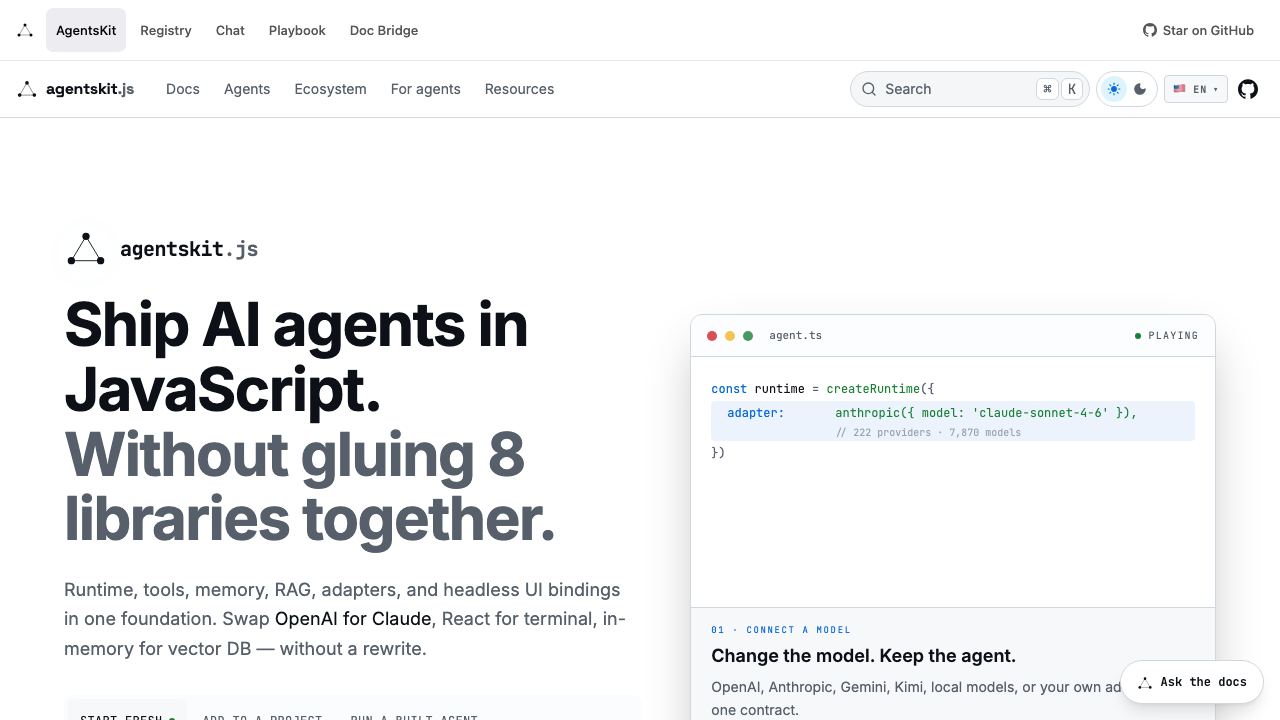Open the Resources nav item
This screenshot has width=1280, height=720.
coord(519,89)
